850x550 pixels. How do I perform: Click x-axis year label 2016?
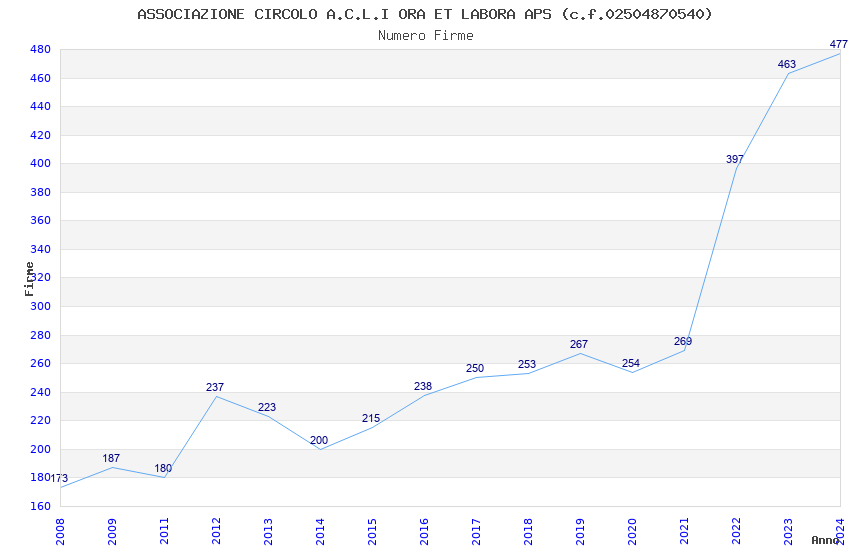(x=424, y=532)
